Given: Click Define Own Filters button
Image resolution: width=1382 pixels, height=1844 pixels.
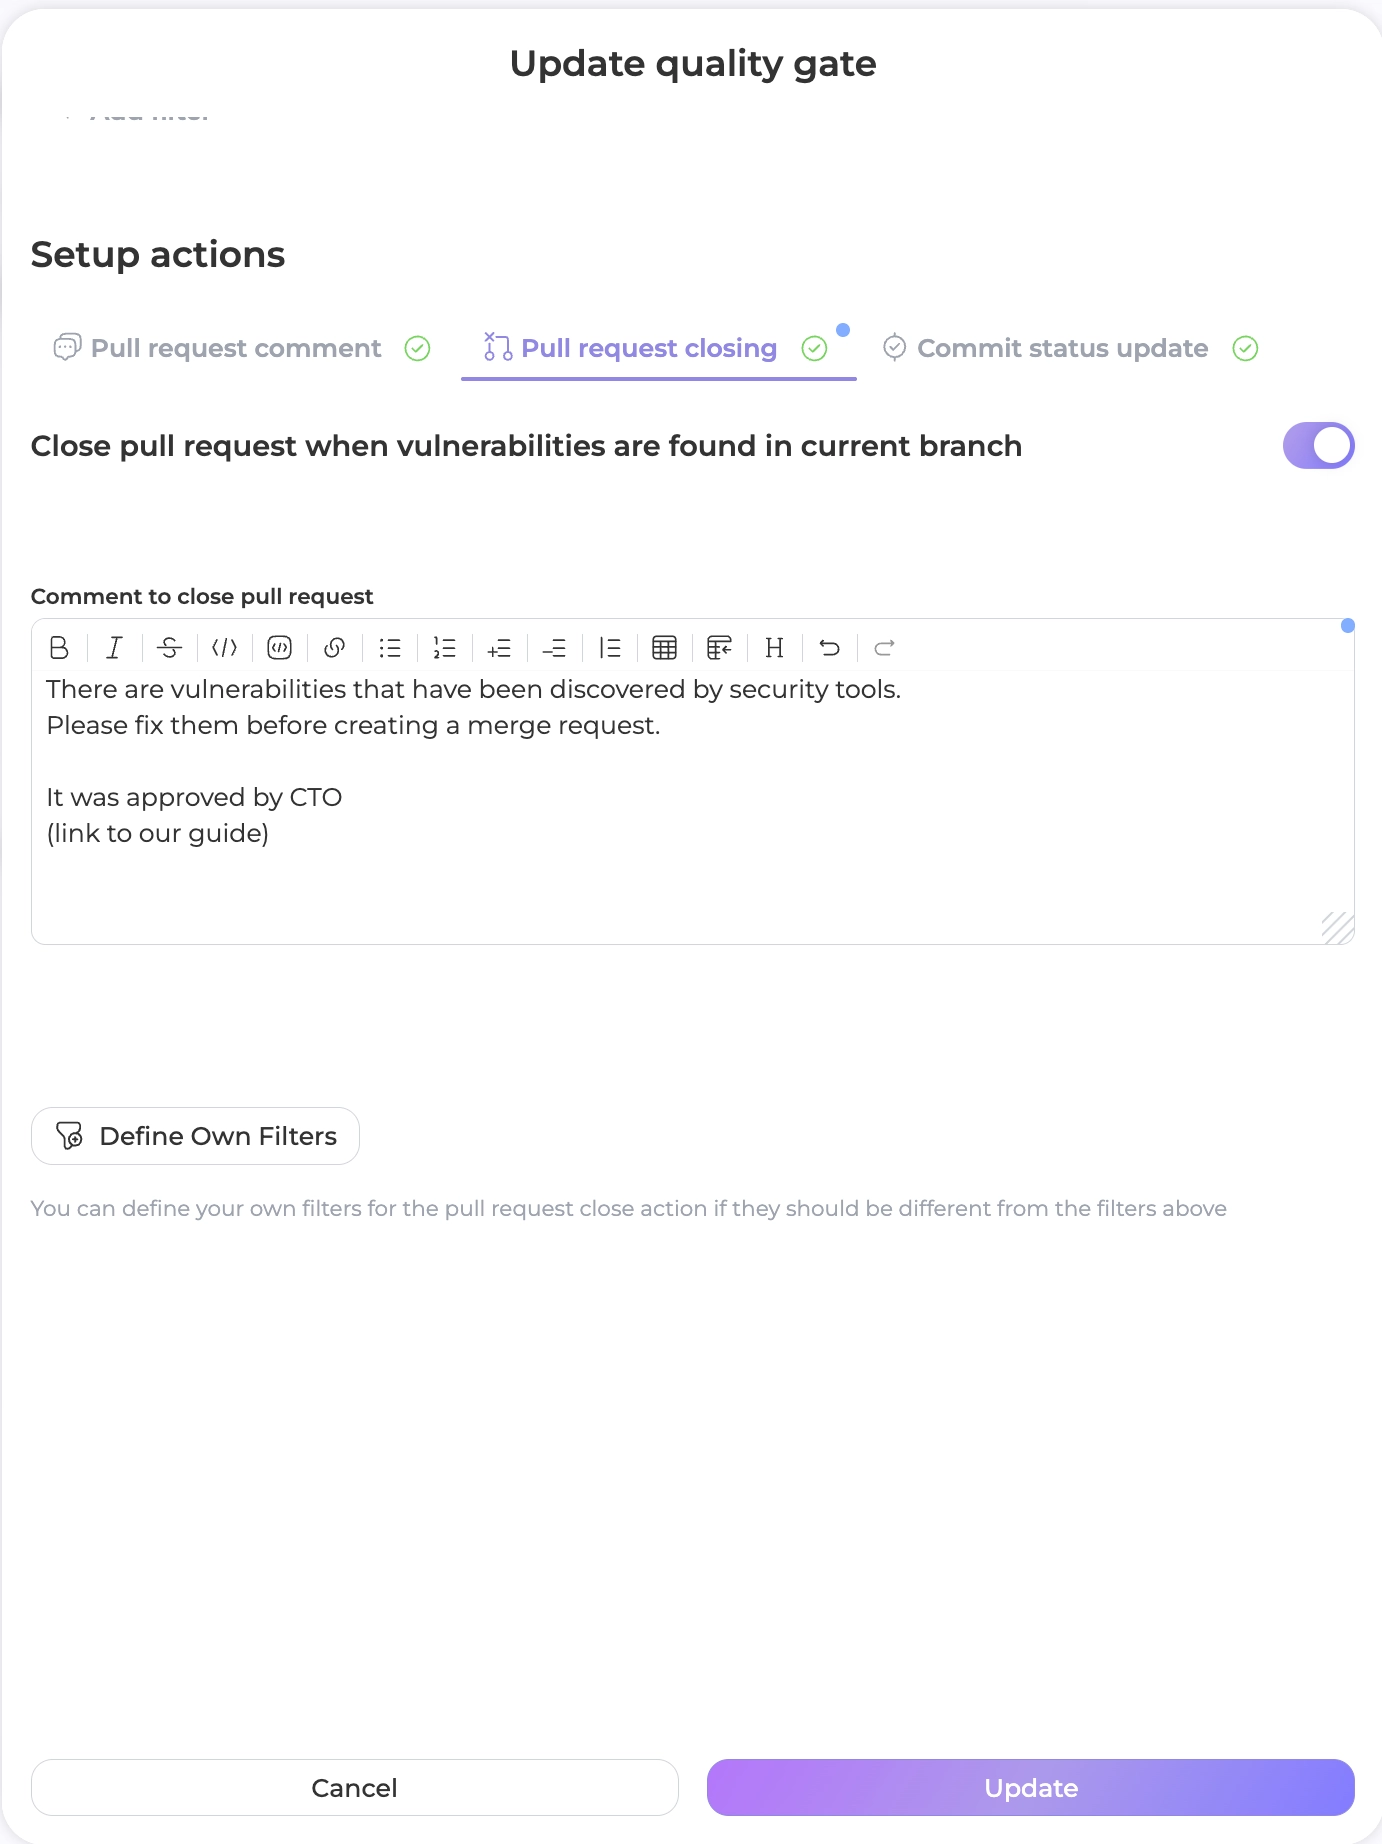Looking at the screenshot, I should click(196, 1136).
